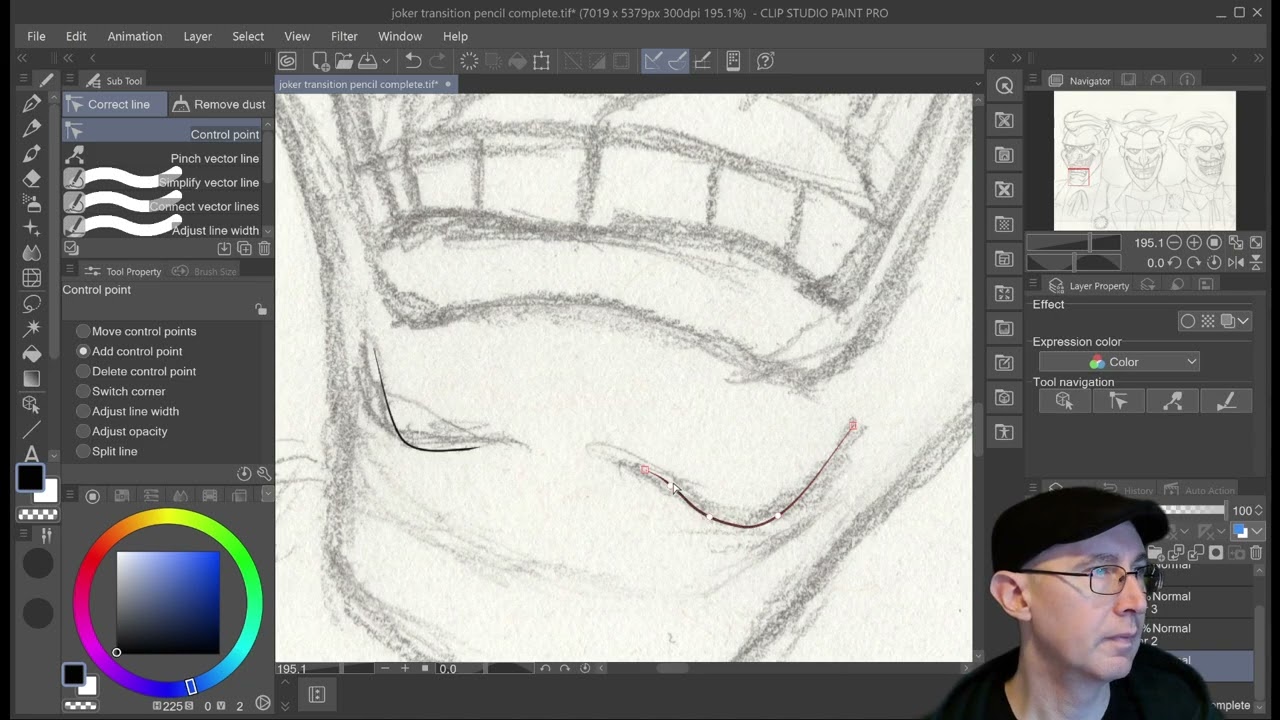Select the Airbrush tool
Viewport: 1280px width, 720px height.
pyautogui.click(x=31, y=203)
